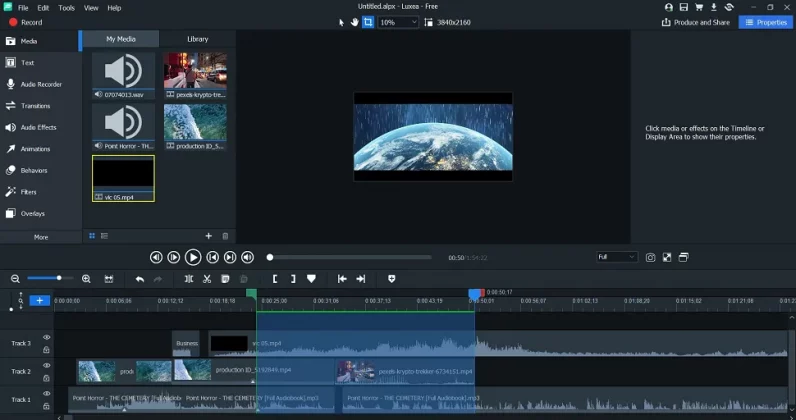Click the scissors cut icon in timeline toolbar
Screen dimensions: 796x420
pyautogui.click(x=207, y=279)
